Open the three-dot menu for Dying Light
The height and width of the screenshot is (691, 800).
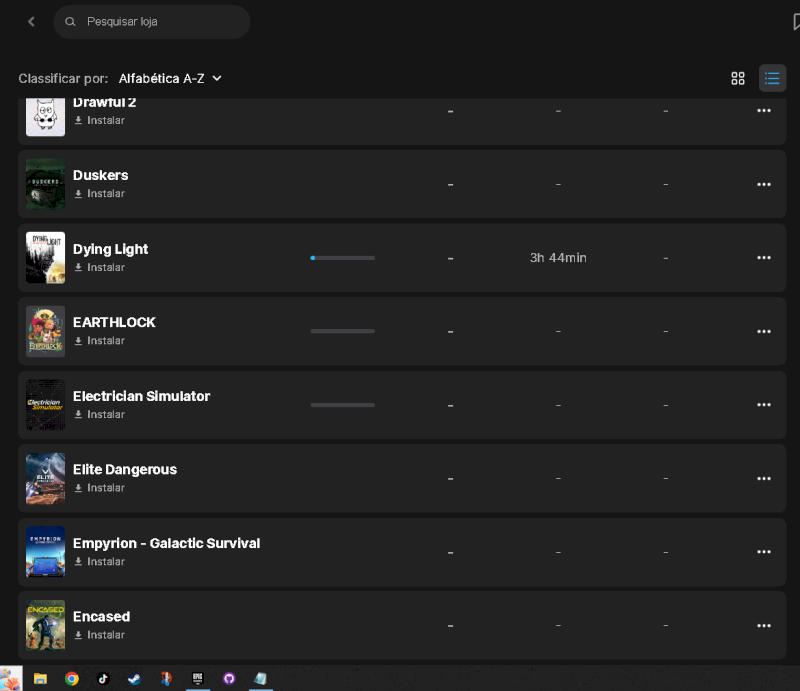764,258
